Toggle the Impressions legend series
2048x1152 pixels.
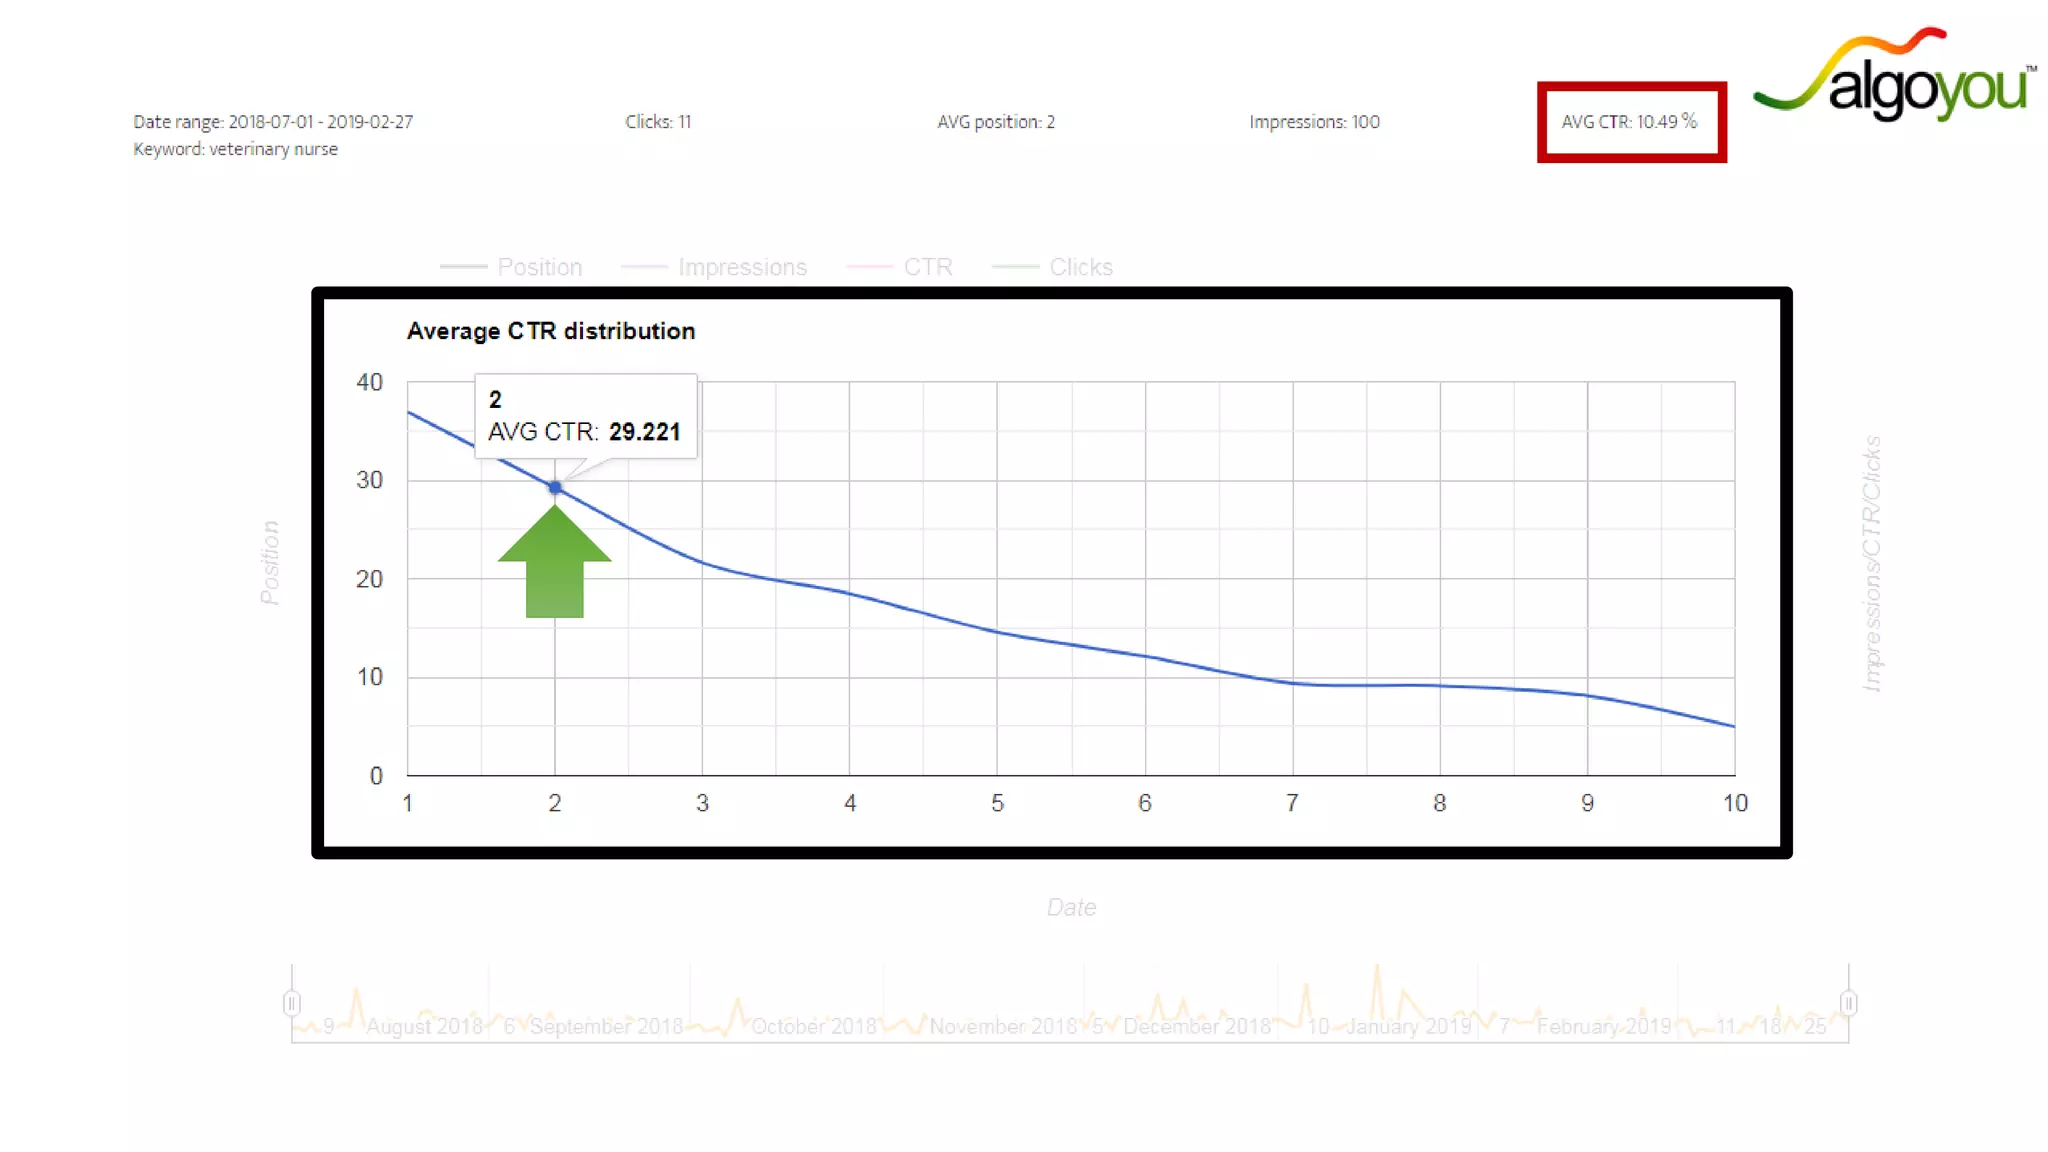tap(741, 267)
